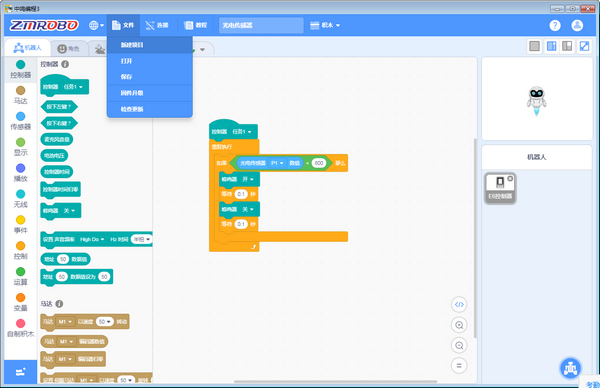
Task: Expand the 积木 mode dropdown in header
Action: (x=325, y=25)
